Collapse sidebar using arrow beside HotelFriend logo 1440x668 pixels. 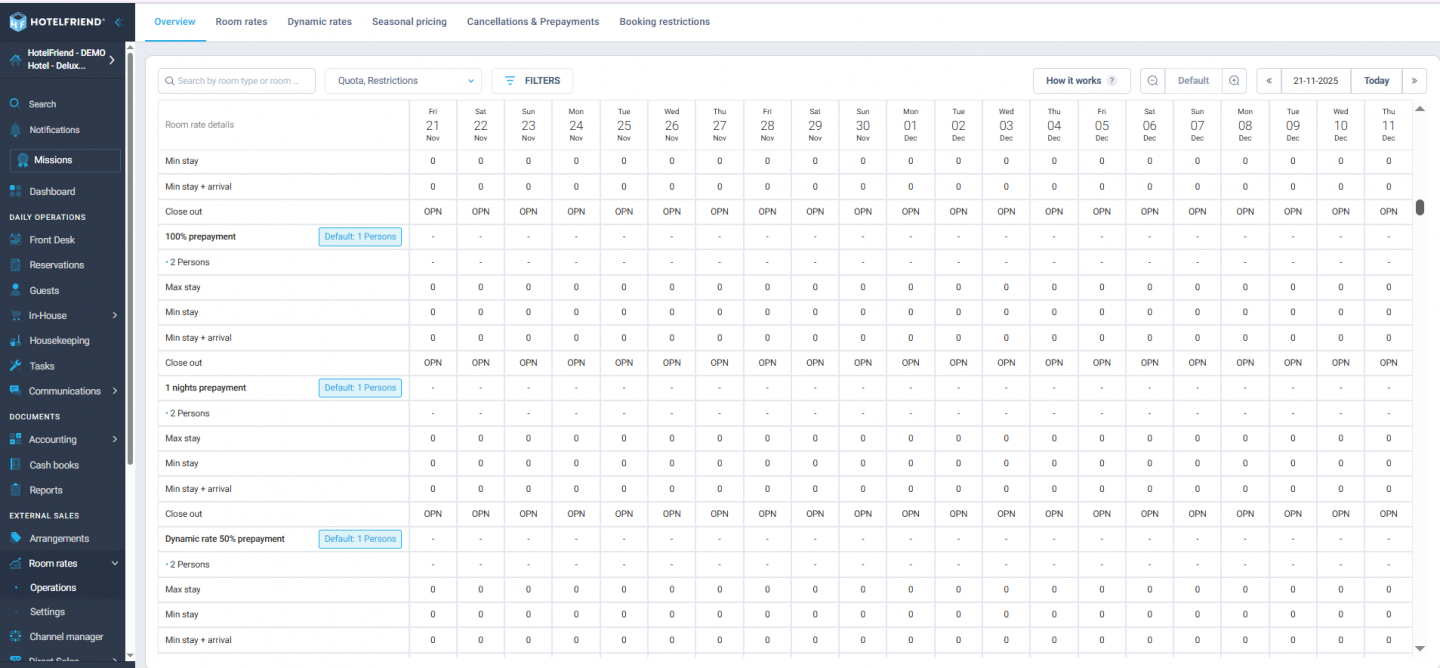click(118, 21)
